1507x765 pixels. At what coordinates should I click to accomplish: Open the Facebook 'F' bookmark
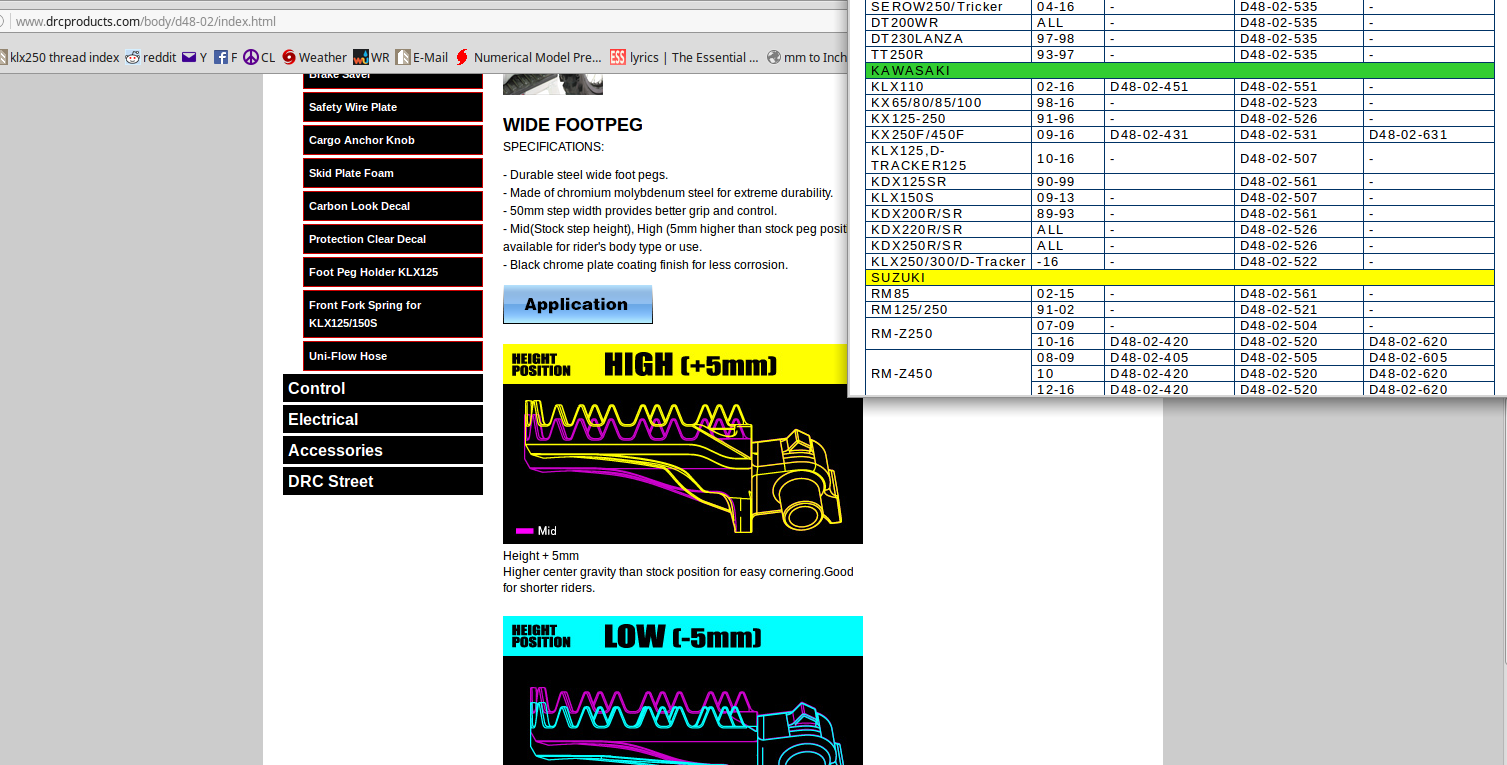point(226,57)
